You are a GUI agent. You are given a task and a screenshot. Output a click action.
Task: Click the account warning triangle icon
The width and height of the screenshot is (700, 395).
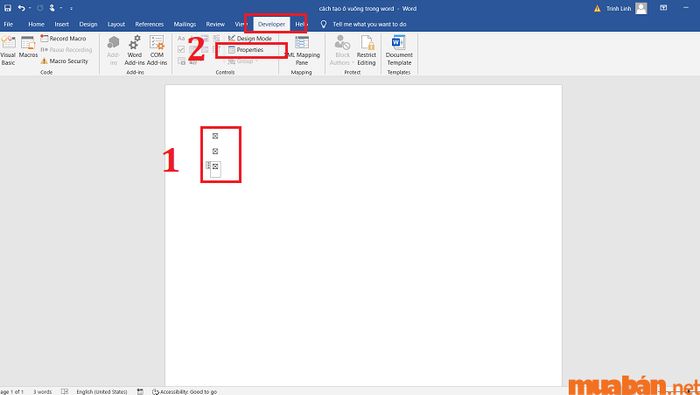[597, 8]
